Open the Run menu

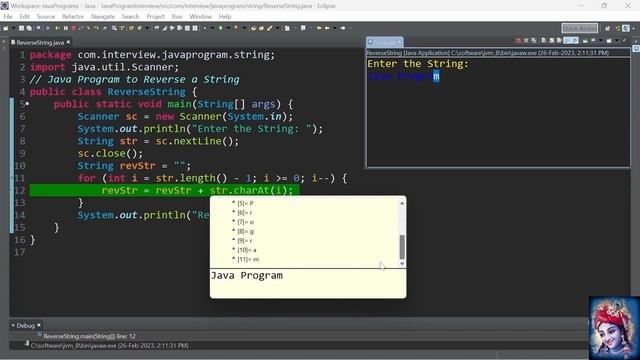(x=177, y=16)
